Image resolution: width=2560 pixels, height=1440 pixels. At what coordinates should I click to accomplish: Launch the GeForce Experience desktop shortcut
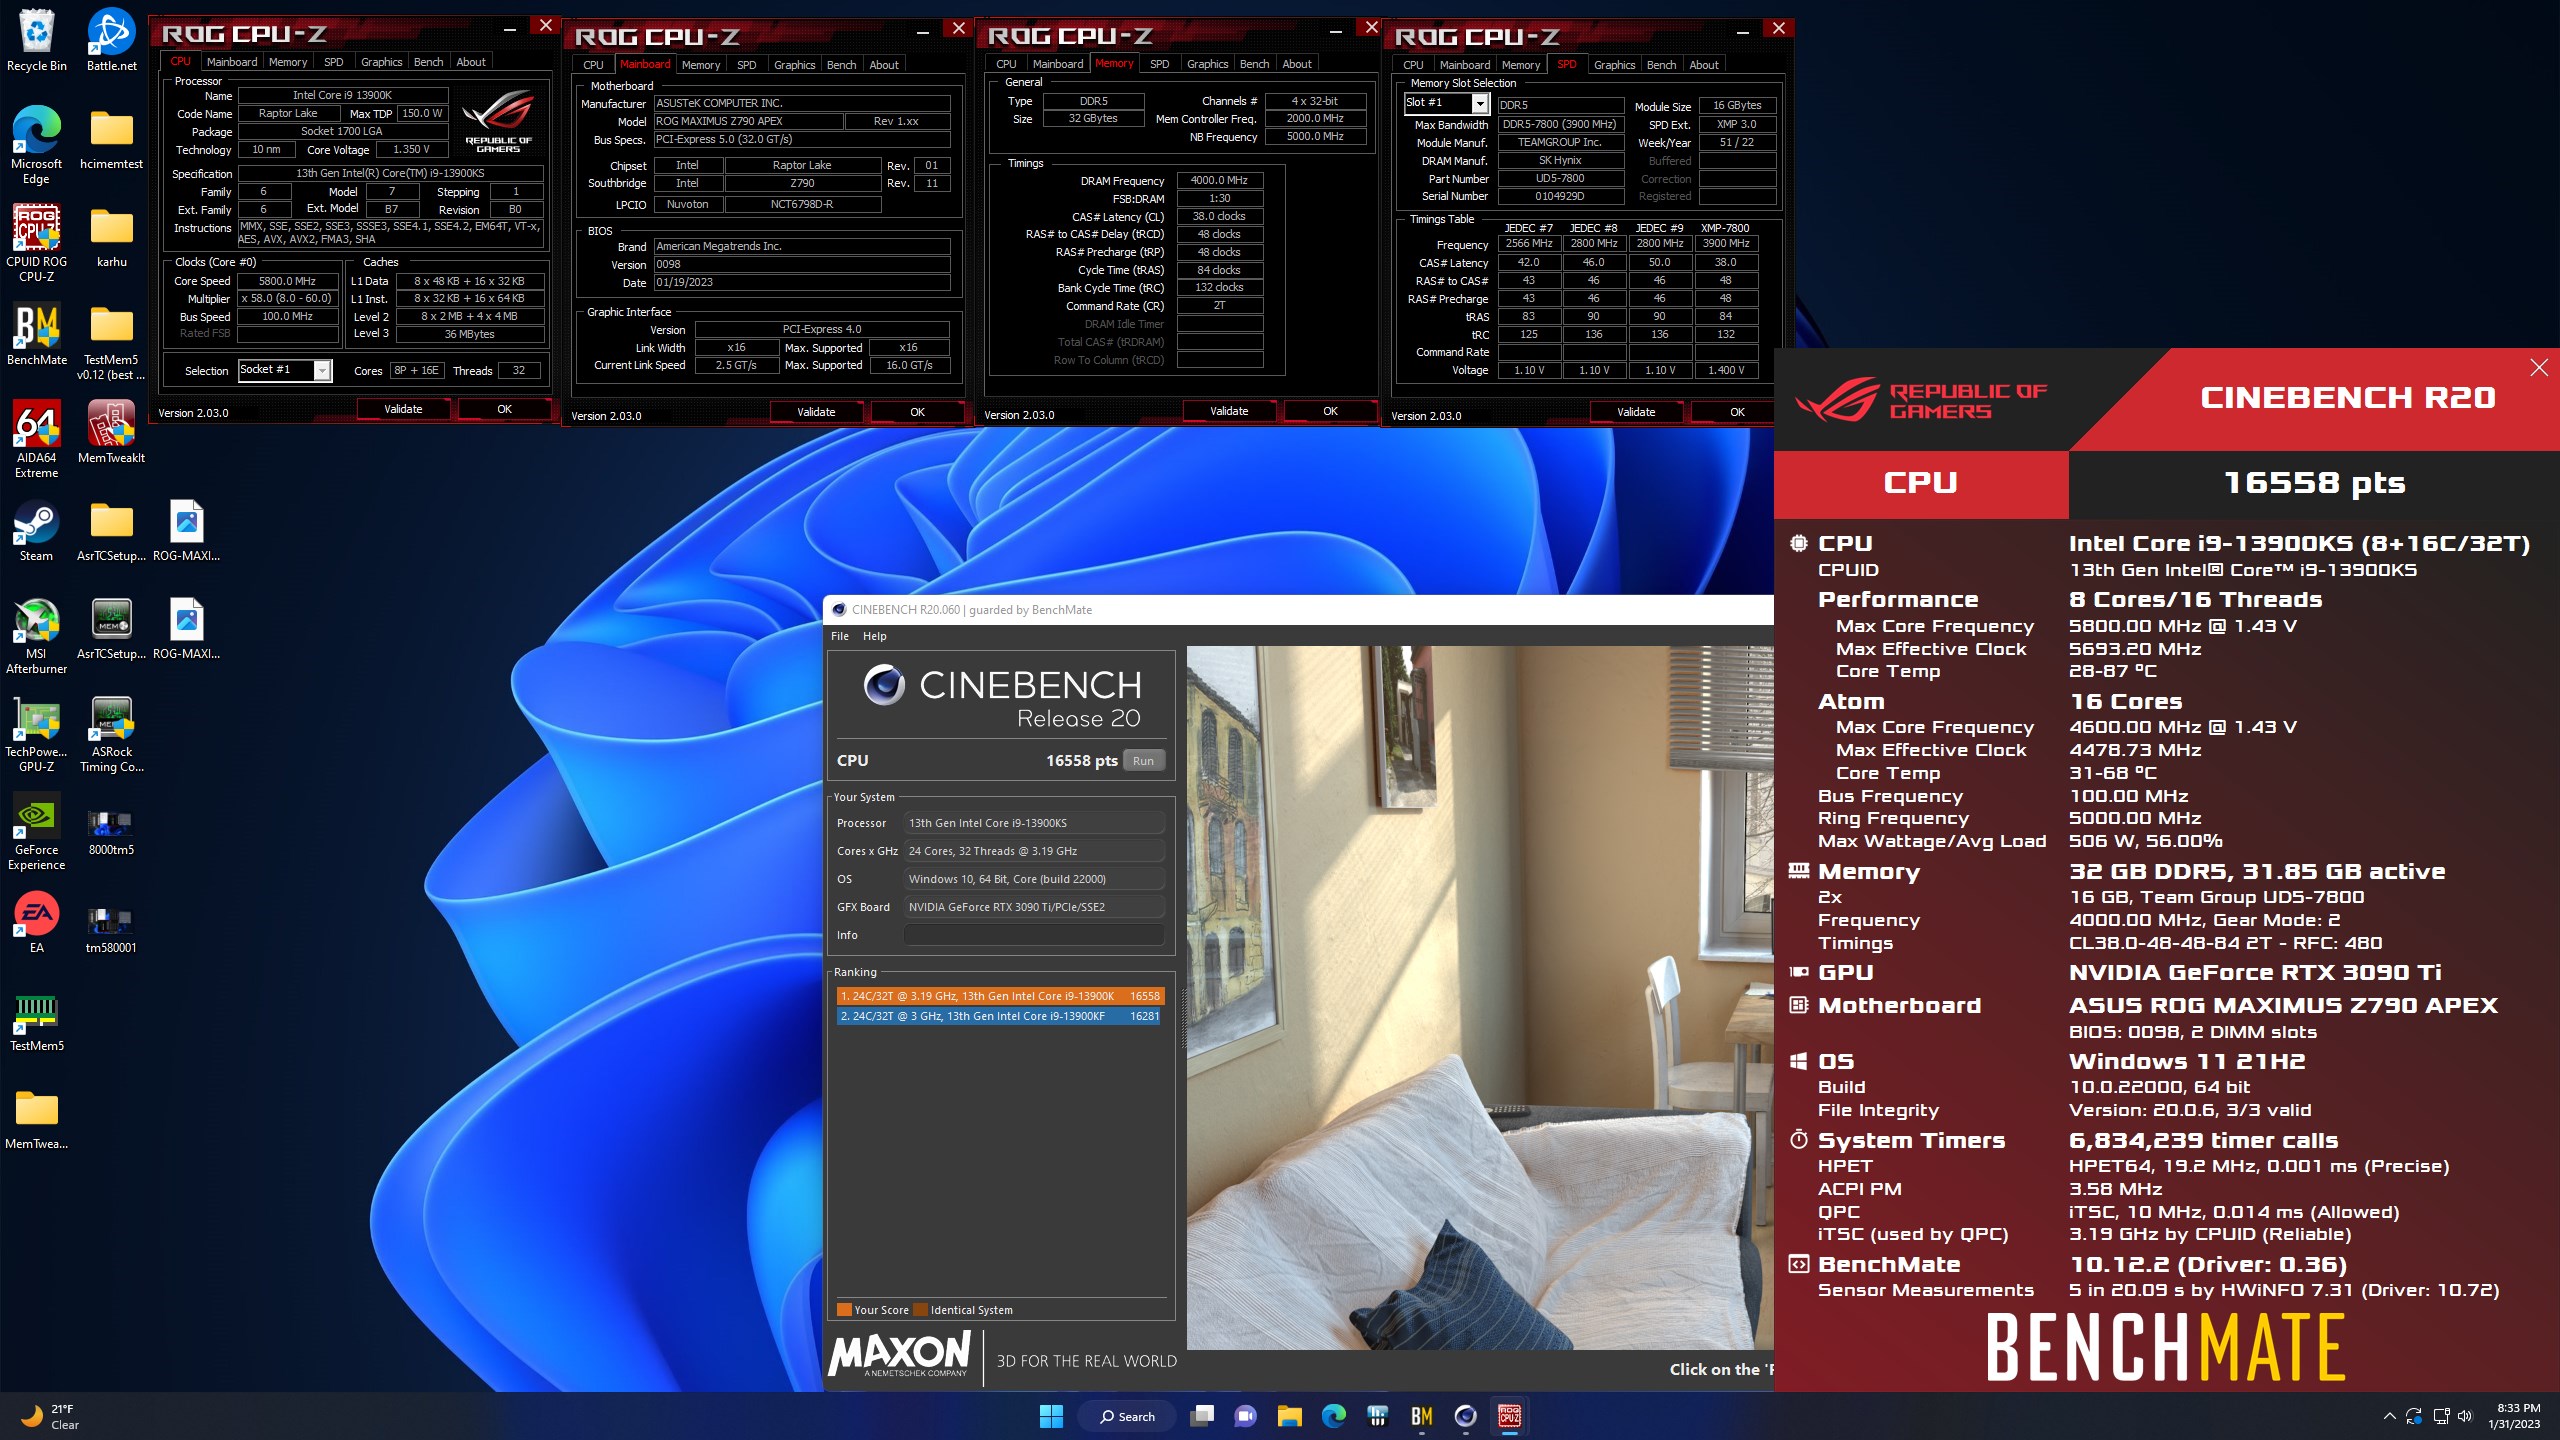[x=36, y=830]
